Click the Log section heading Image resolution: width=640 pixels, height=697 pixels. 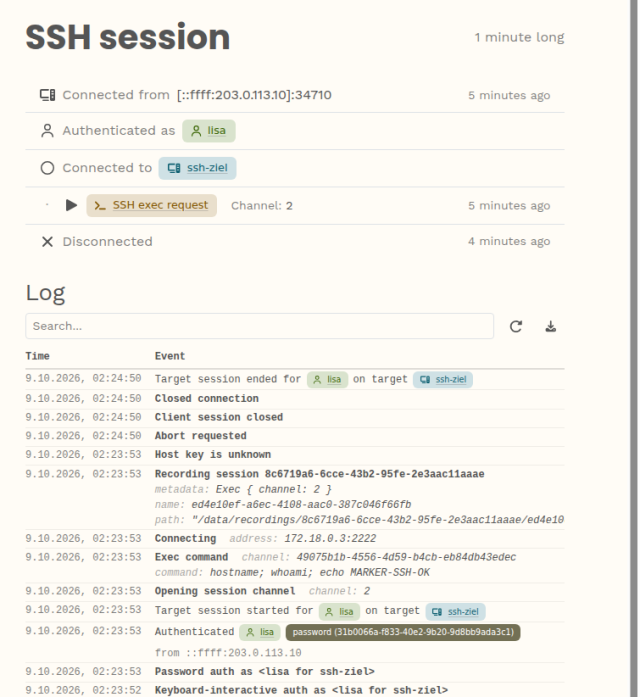(45, 293)
